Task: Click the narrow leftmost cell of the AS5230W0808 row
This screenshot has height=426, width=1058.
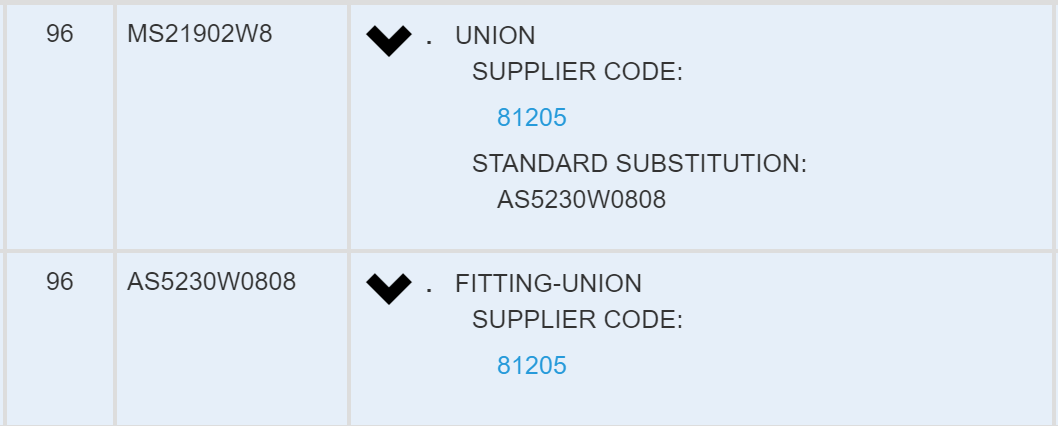Action: [3, 338]
